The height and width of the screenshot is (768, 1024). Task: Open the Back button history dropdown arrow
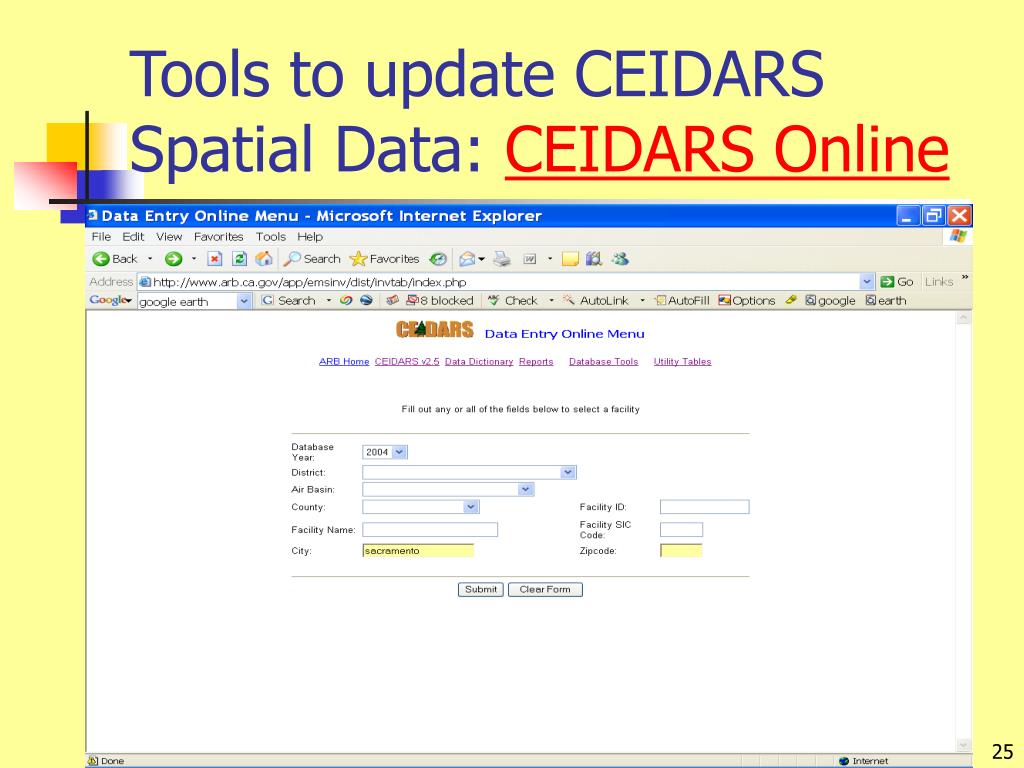(150, 259)
